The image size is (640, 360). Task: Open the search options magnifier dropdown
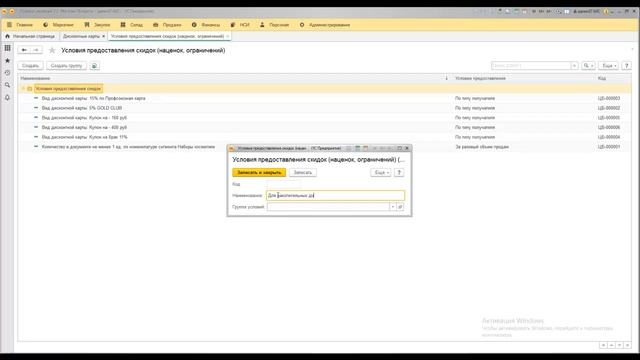pos(588,66)
